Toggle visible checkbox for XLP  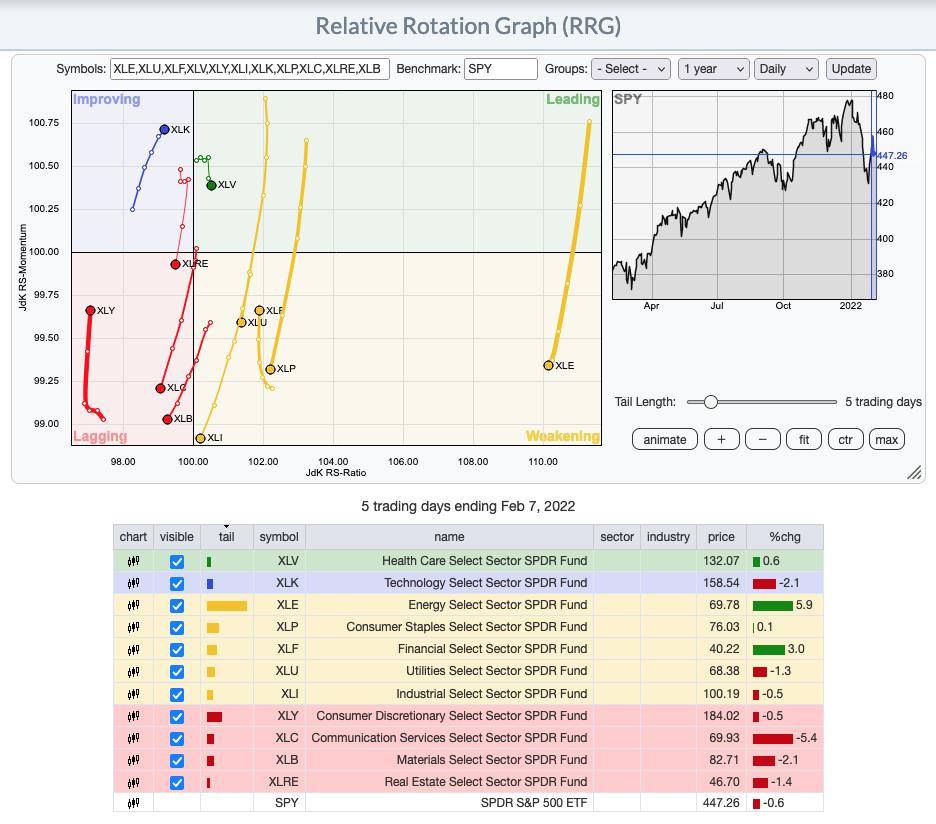point(177,628)
